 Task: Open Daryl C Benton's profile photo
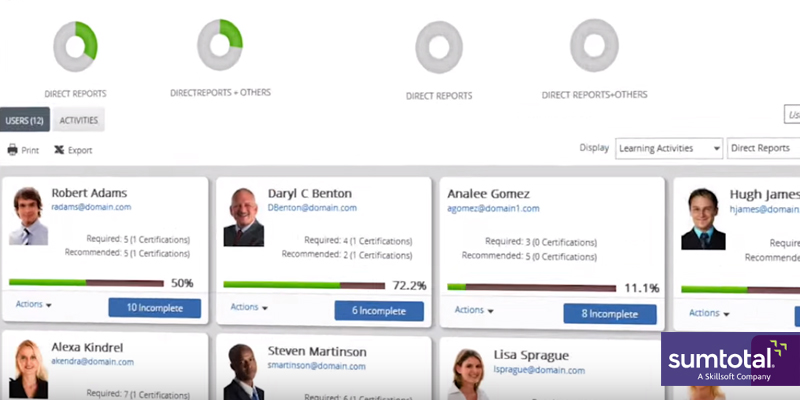[244, 217]
